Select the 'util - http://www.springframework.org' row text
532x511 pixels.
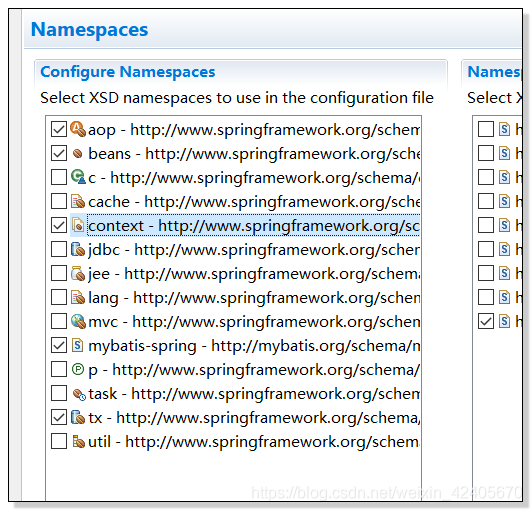[254, 442]
